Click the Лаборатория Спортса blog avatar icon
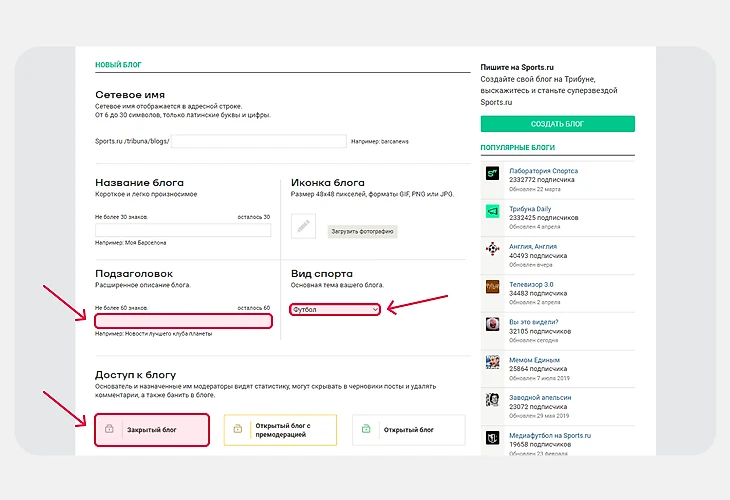The width and height of the screenshot is (730, 500). pyautogui.click(x=492, y=173)
